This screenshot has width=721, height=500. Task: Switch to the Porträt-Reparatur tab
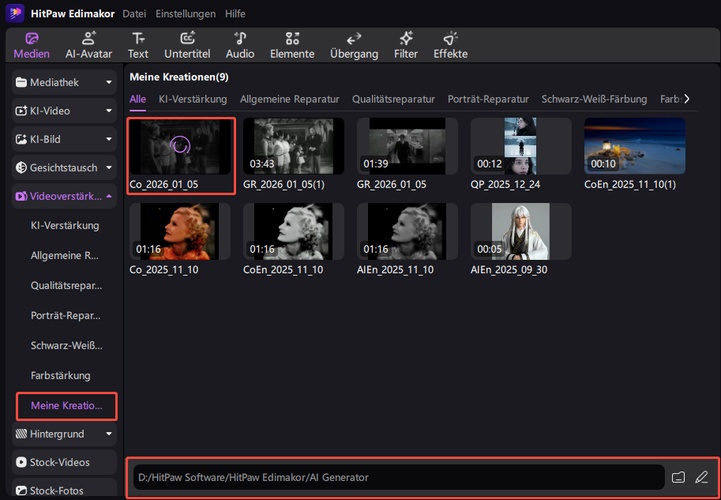488,99
